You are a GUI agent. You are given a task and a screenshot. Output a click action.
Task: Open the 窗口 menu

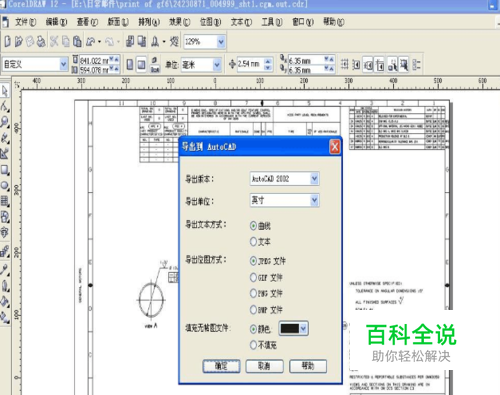pyautogui.click(x=303, y=22)
